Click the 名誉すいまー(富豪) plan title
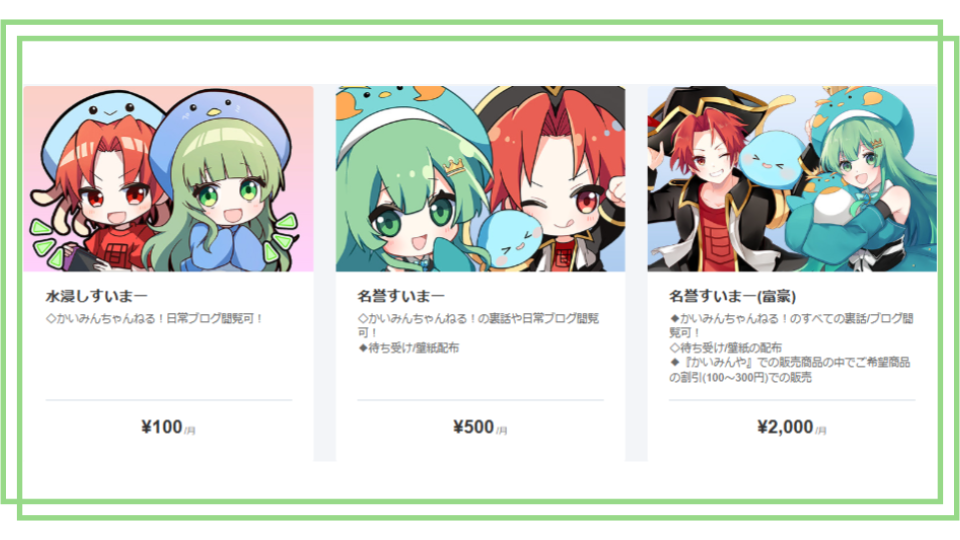 (x=732, y=296)
